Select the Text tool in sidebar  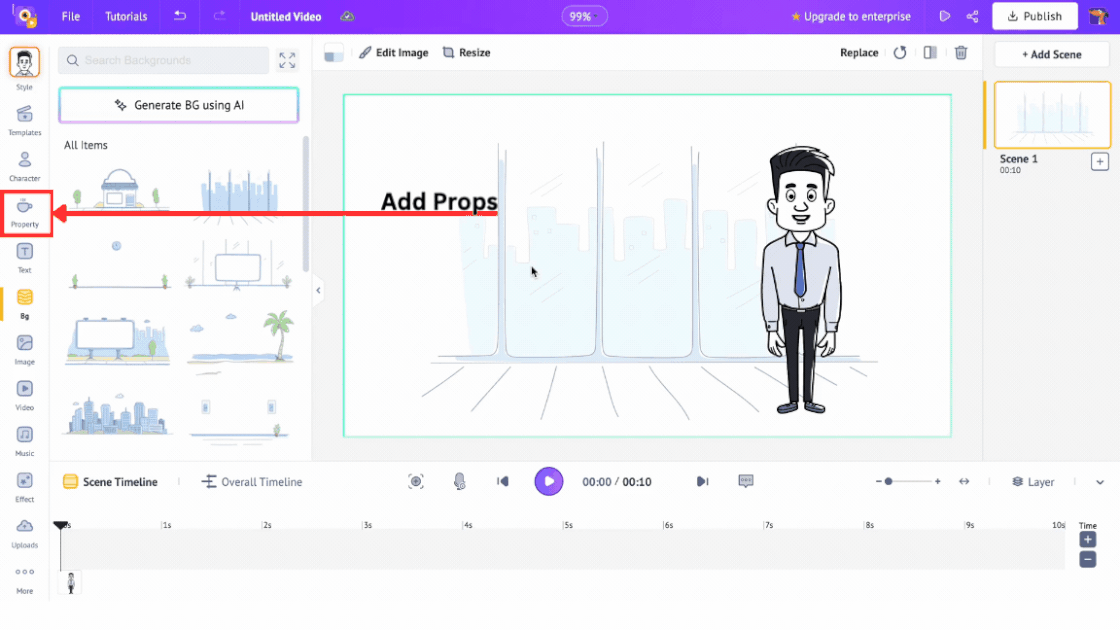25,256
